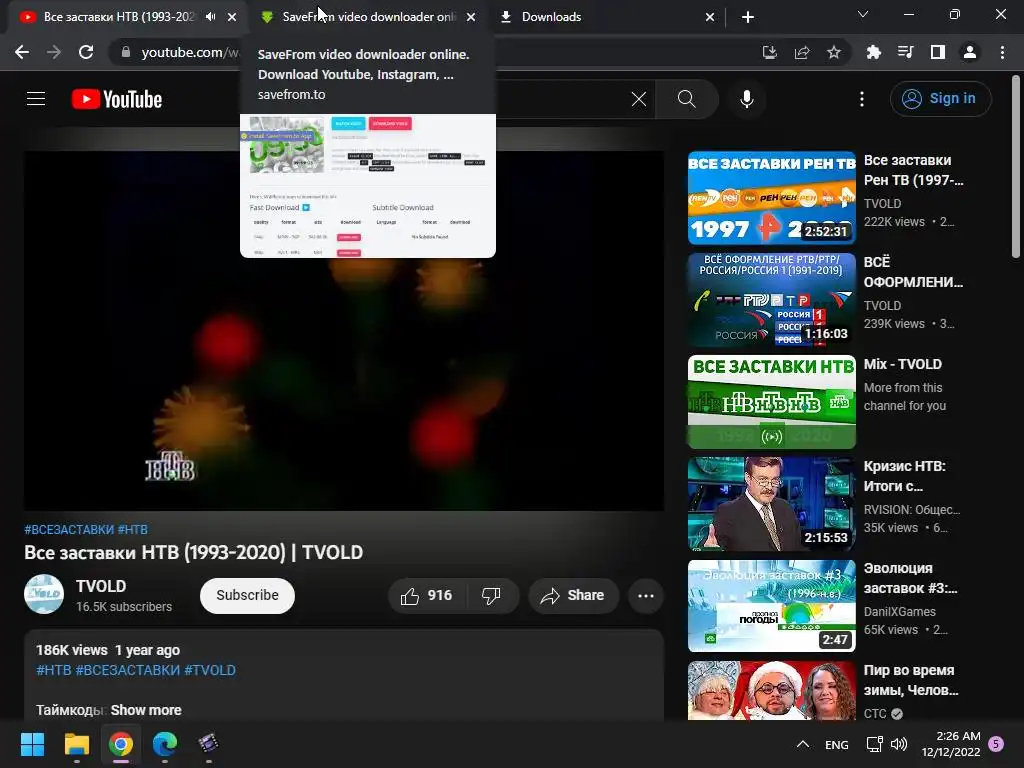Expand the description with Show more
The width and height of the screenshot is (1024, 768).
pos(146,710)
